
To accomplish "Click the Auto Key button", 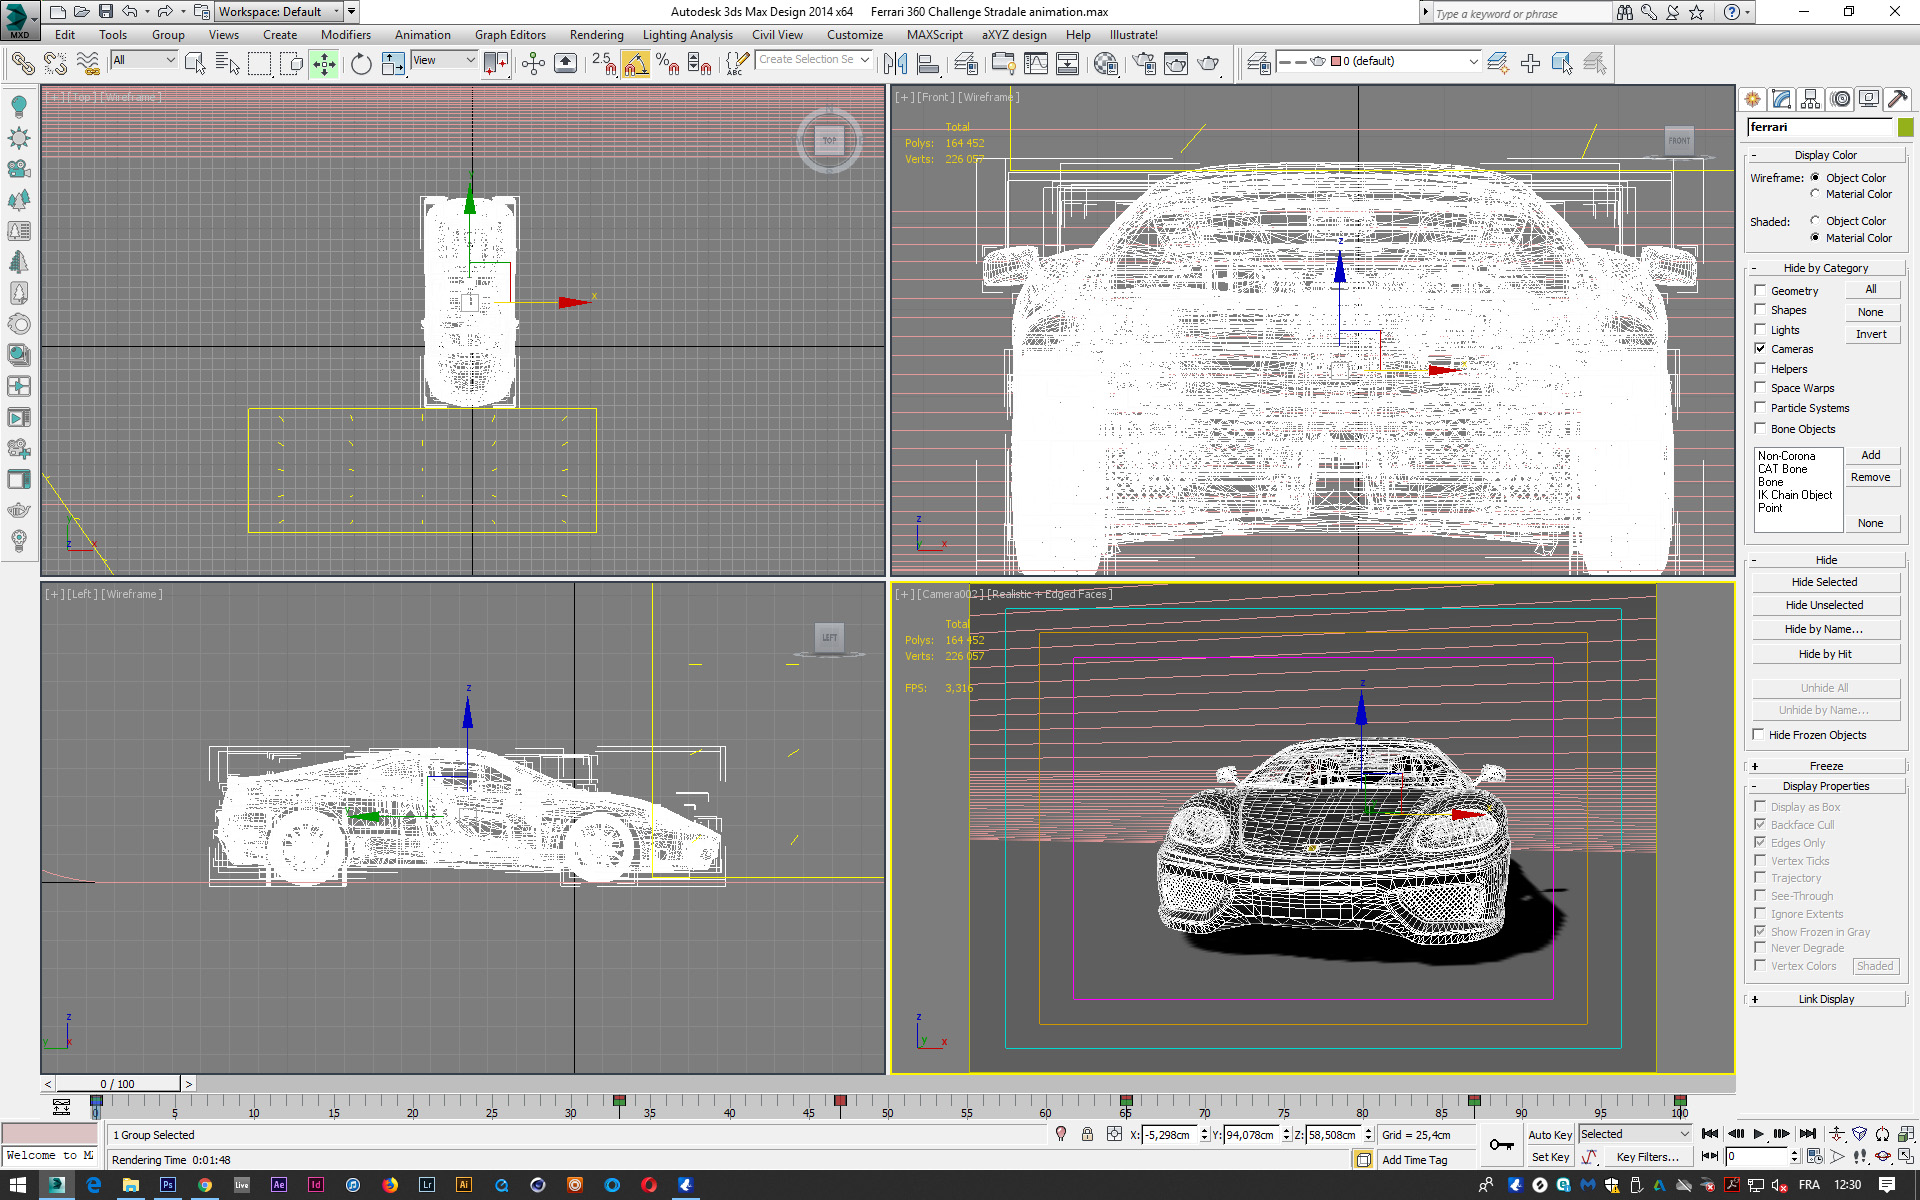I will [1550, 1134].
